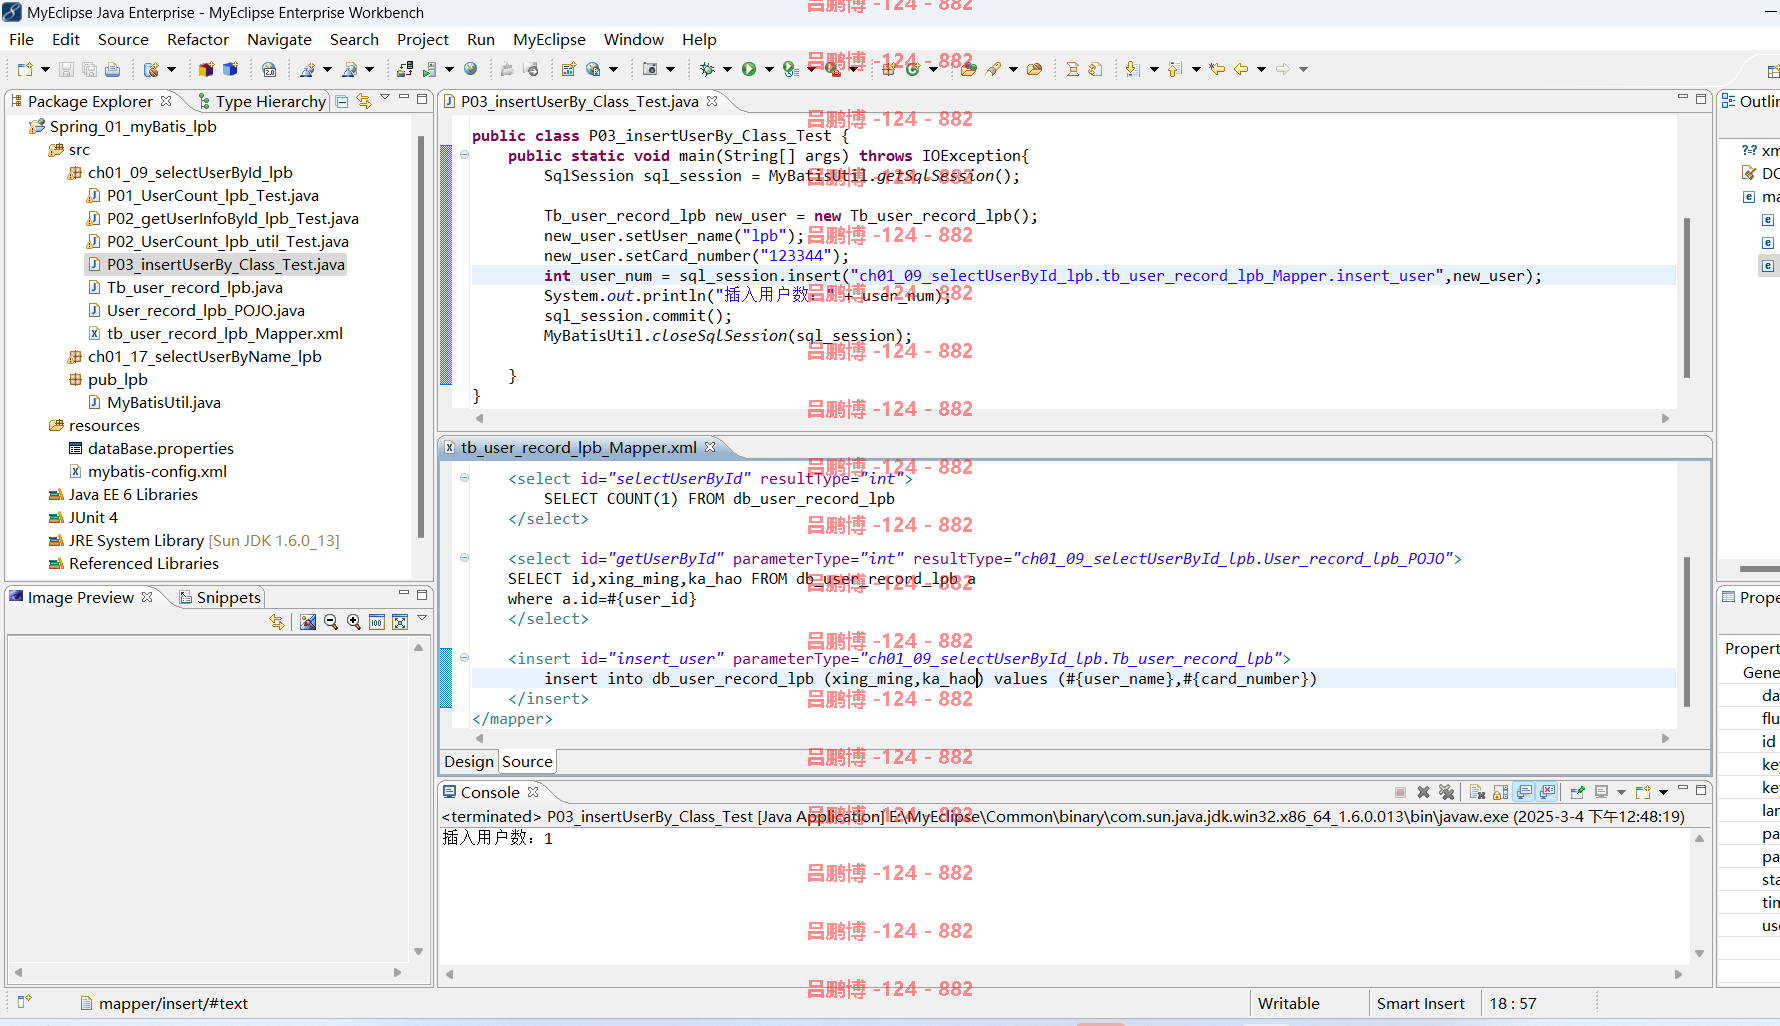Click Clear Console icon
Image resolution: width=1780 pixels, height=1026 pixels.
point(1477,792)
